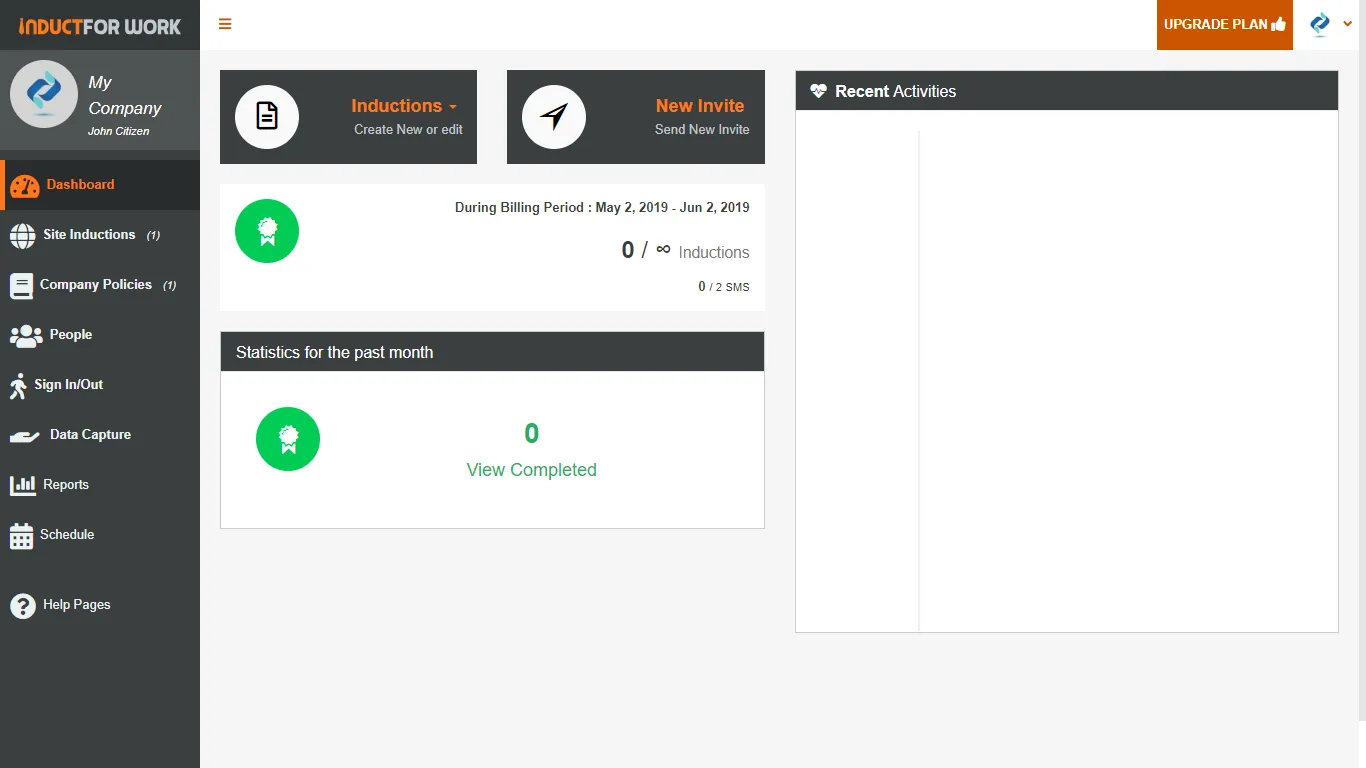
Task: Click the John Citizen user name
Action: tap(119, 131)
